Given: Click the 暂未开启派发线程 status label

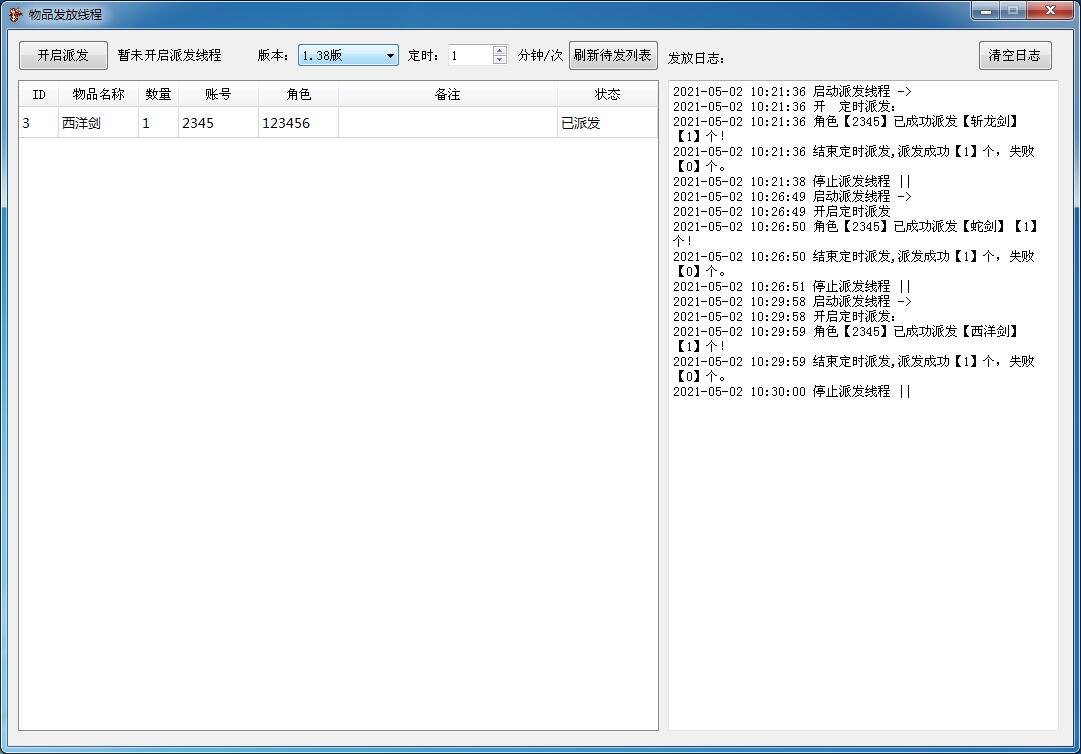Looking at the screenshot, I should [170, 55].
